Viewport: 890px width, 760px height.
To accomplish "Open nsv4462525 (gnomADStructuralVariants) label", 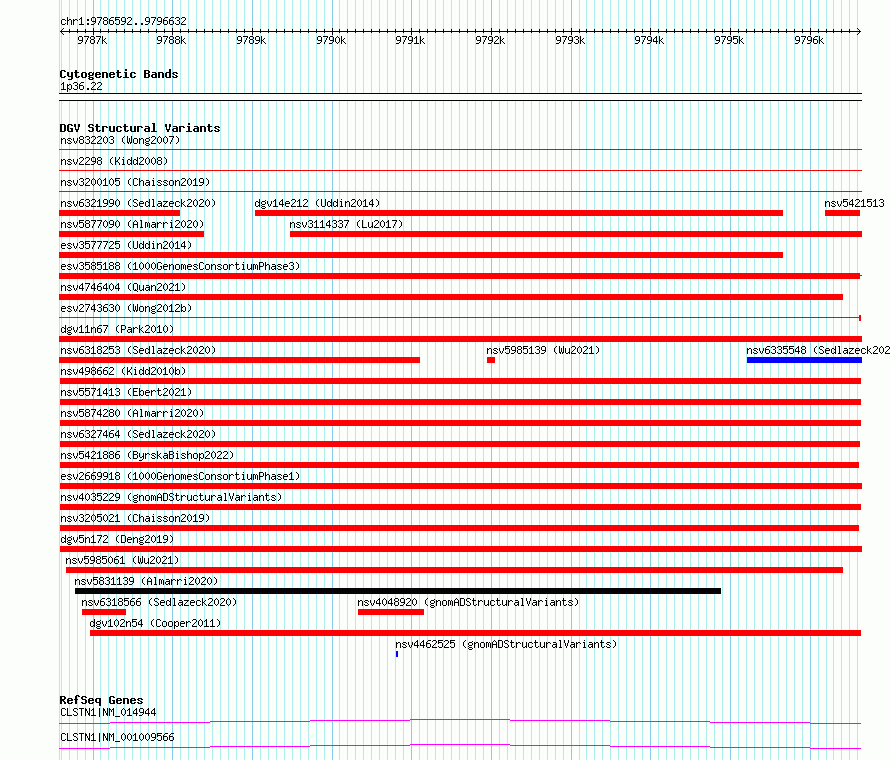I will click(506, 644).
